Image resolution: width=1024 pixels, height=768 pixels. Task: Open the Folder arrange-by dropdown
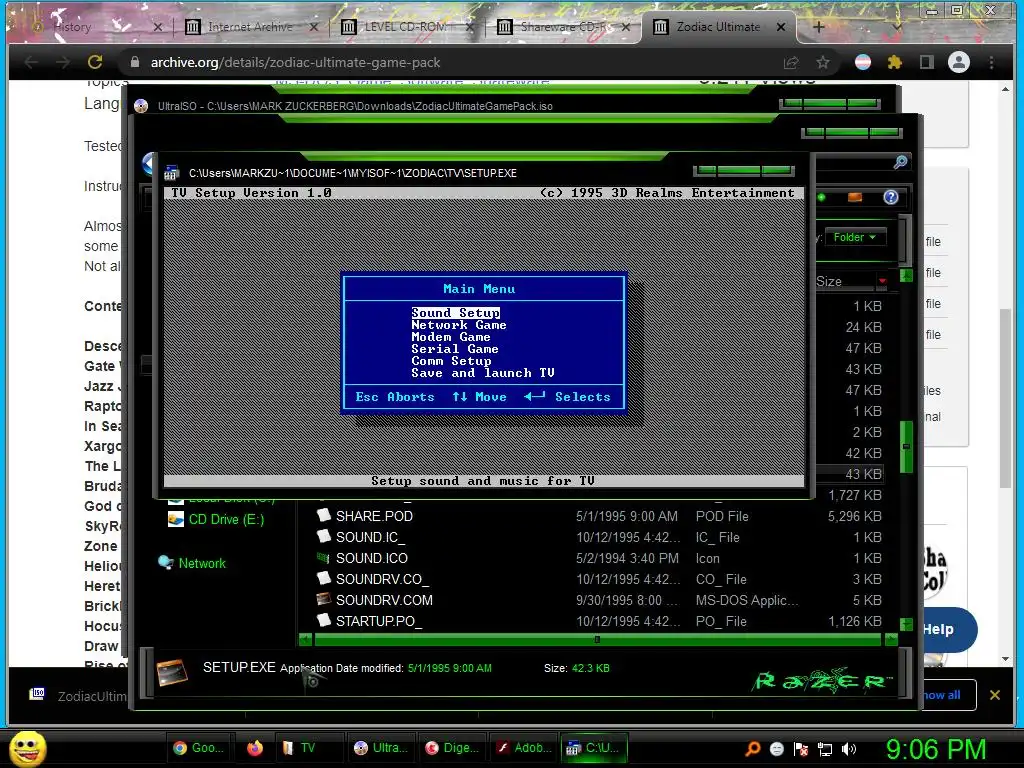coord(855,237)
